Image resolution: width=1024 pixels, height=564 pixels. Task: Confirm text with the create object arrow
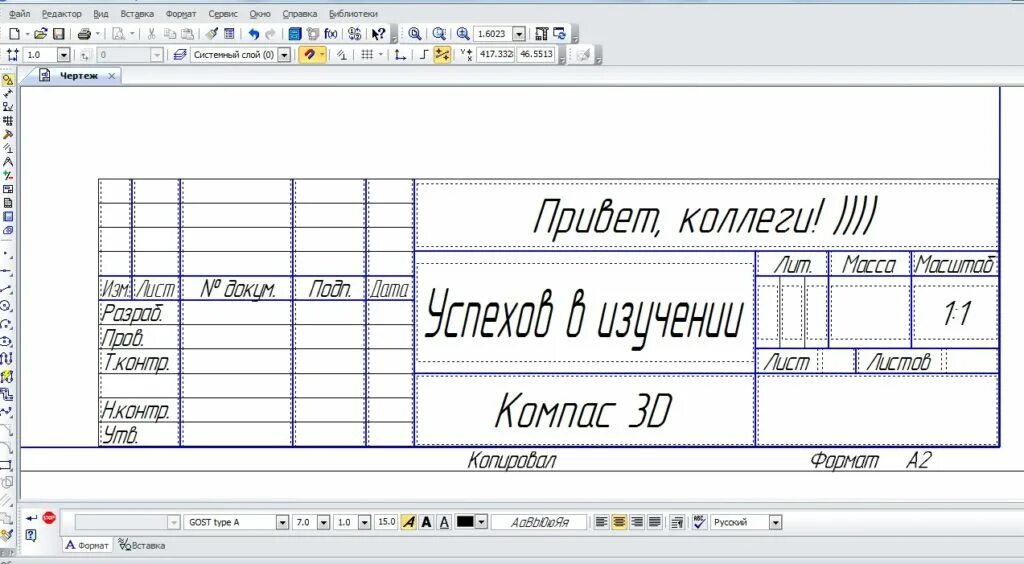point(31,518)
